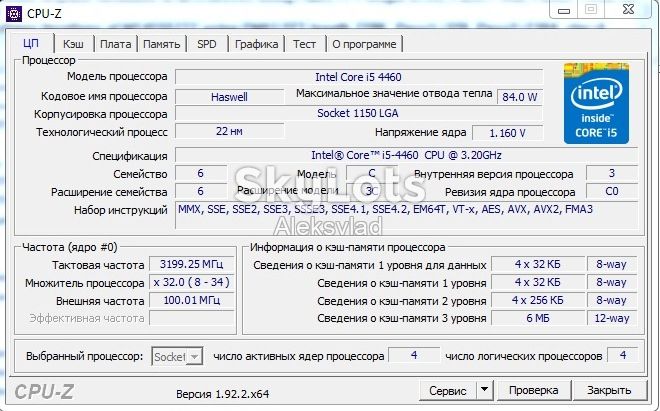The width and height of the screenshot is (660, 411).
Task: Click the core revision value C0
Action: click(x=612, y=191)
